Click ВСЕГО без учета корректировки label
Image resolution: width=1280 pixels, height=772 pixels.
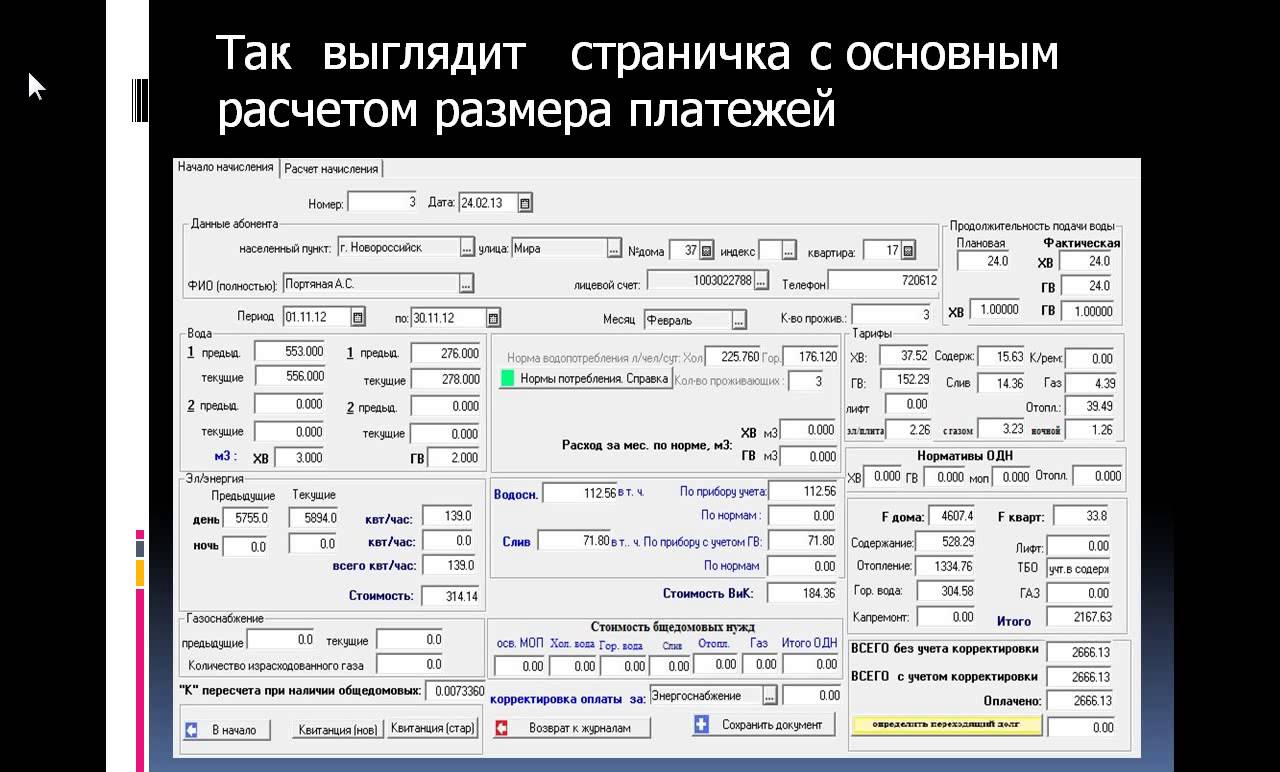944,649
